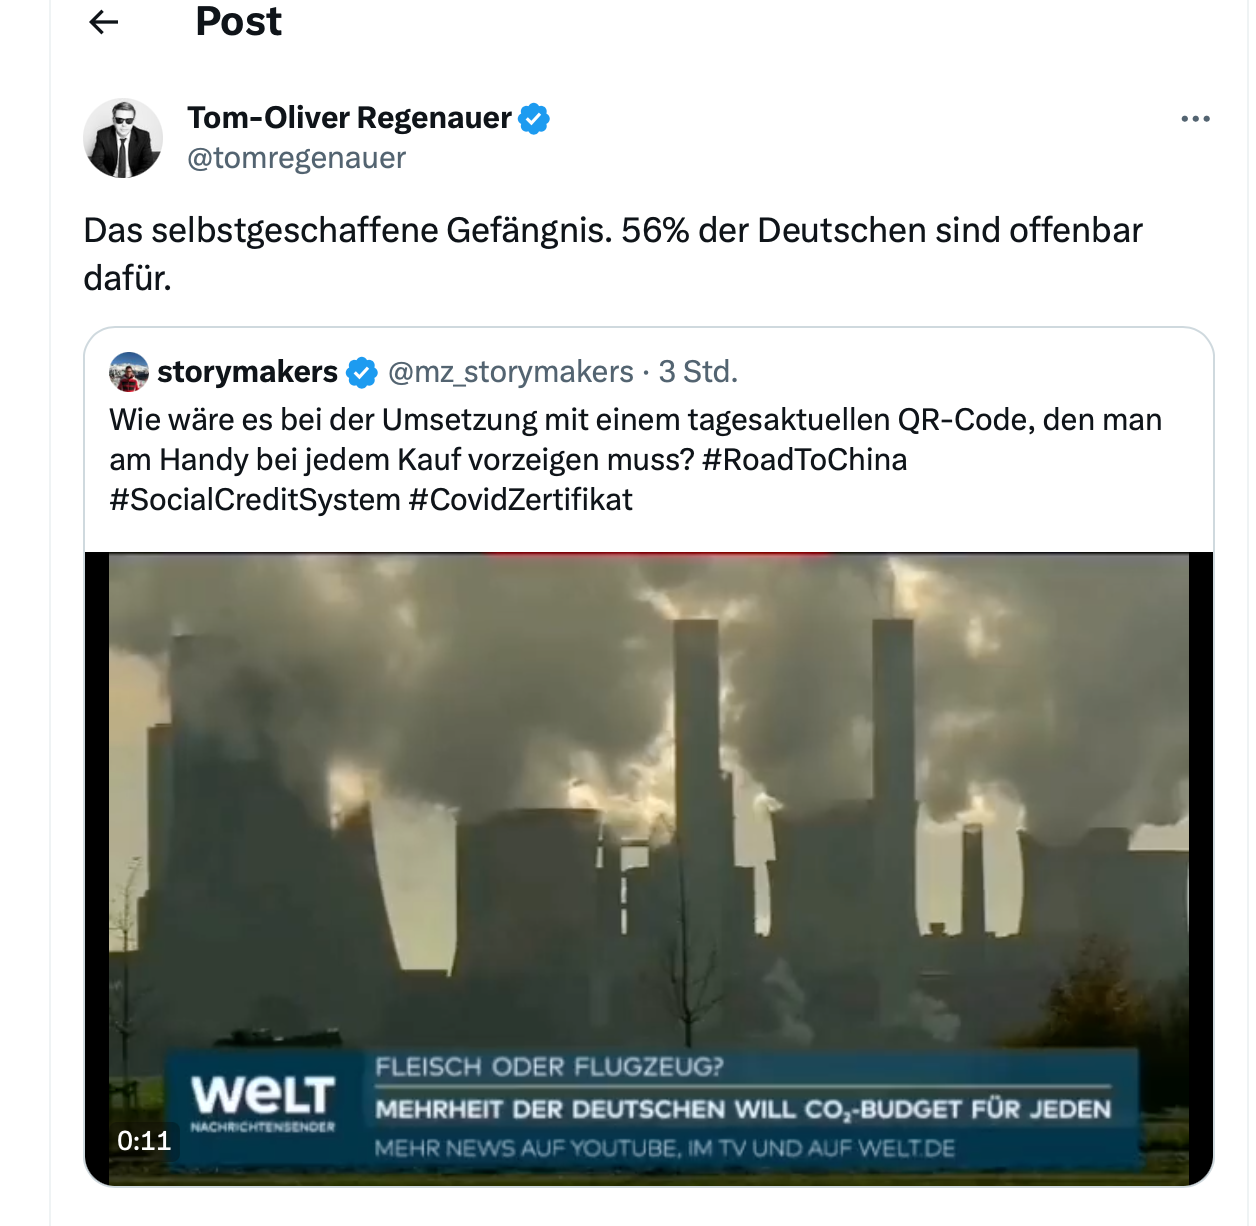
Task: Click the 3 Std. timestamp
Action: coord(698,372)
